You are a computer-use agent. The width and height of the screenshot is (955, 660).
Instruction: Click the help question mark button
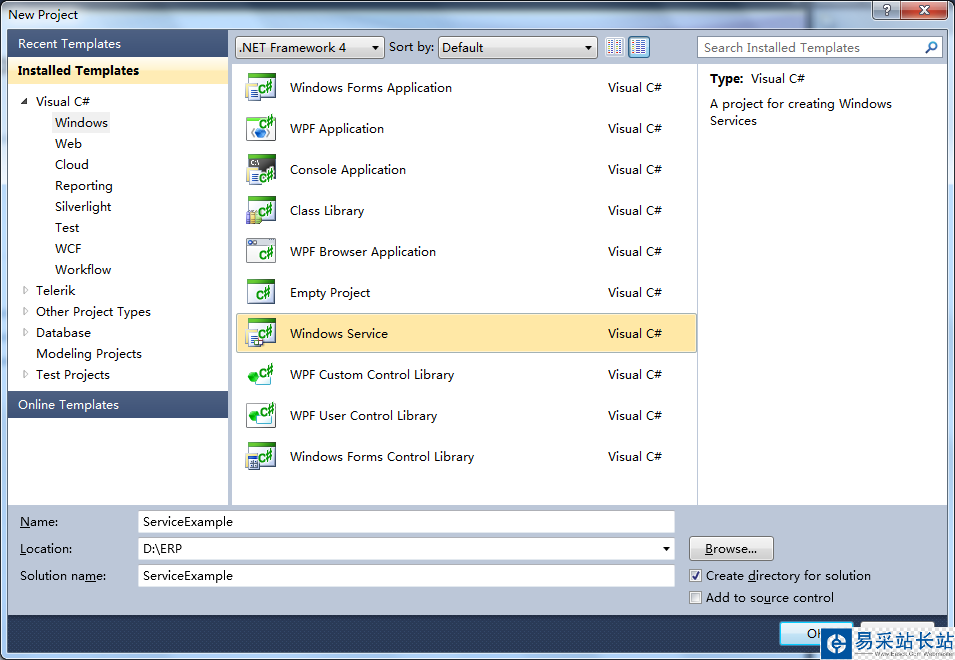tap(886, 10)
